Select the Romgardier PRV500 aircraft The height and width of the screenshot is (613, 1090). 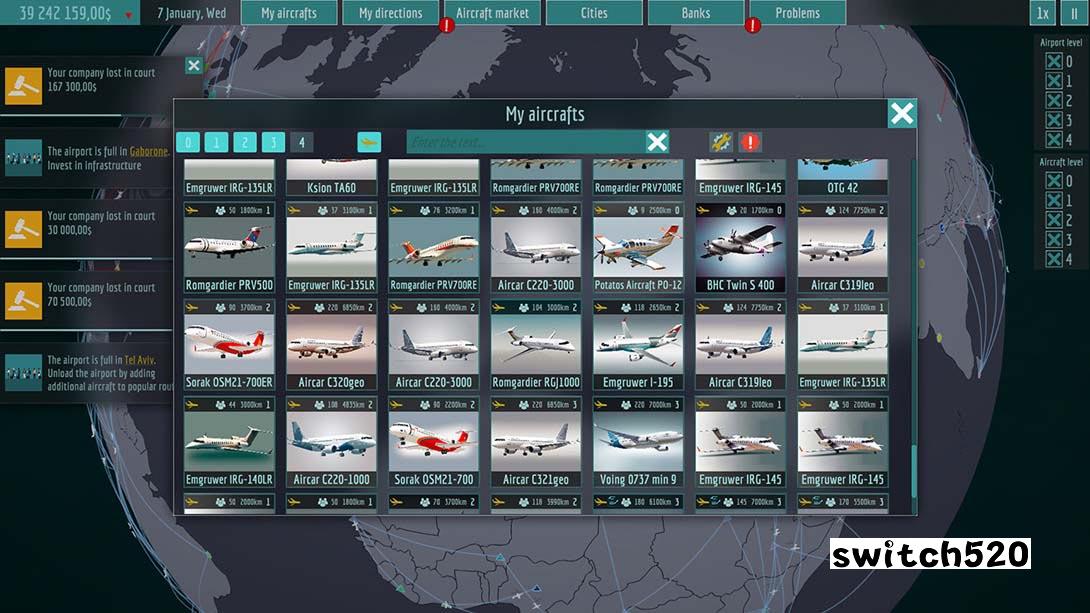coord(229,247)
